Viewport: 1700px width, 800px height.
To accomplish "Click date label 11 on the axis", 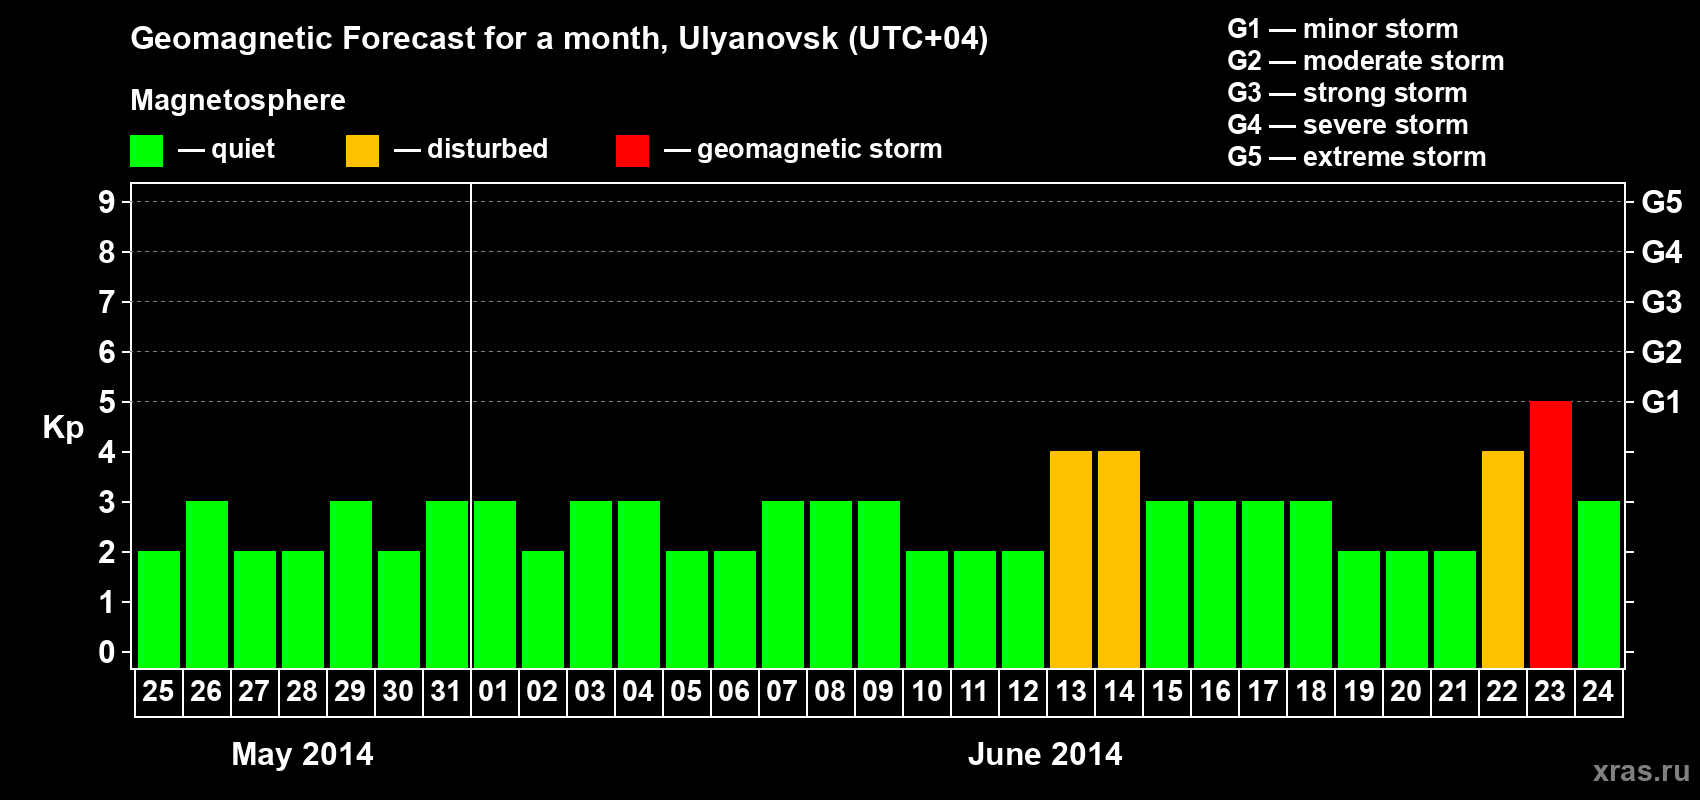I will [x=974, y=691].
